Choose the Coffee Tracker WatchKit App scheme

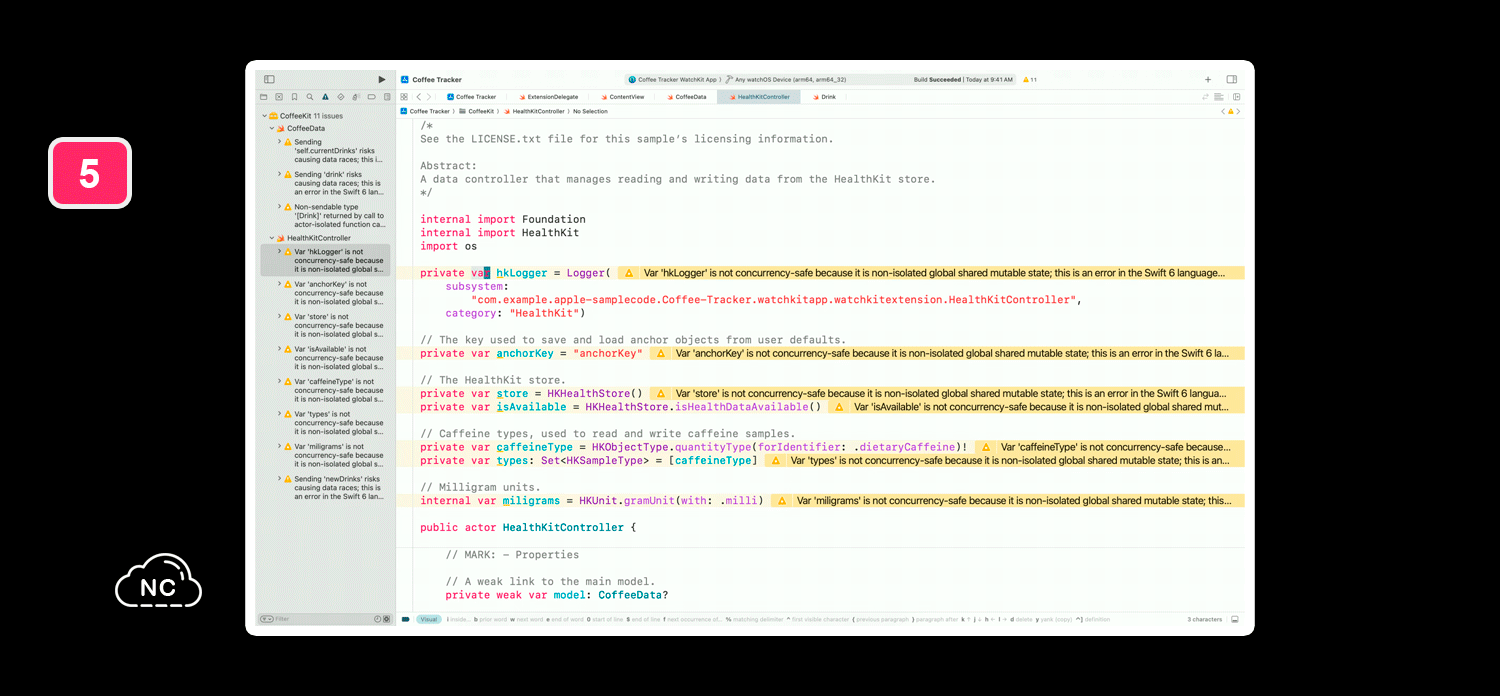pyautogui.click(x=673, y=79)
